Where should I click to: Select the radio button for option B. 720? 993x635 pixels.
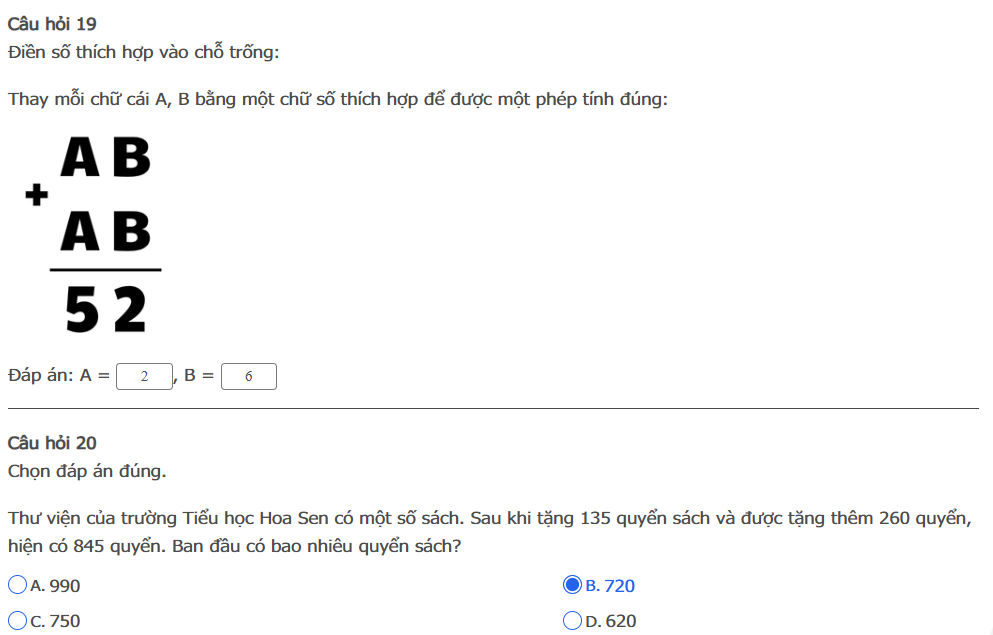point(572,584)
